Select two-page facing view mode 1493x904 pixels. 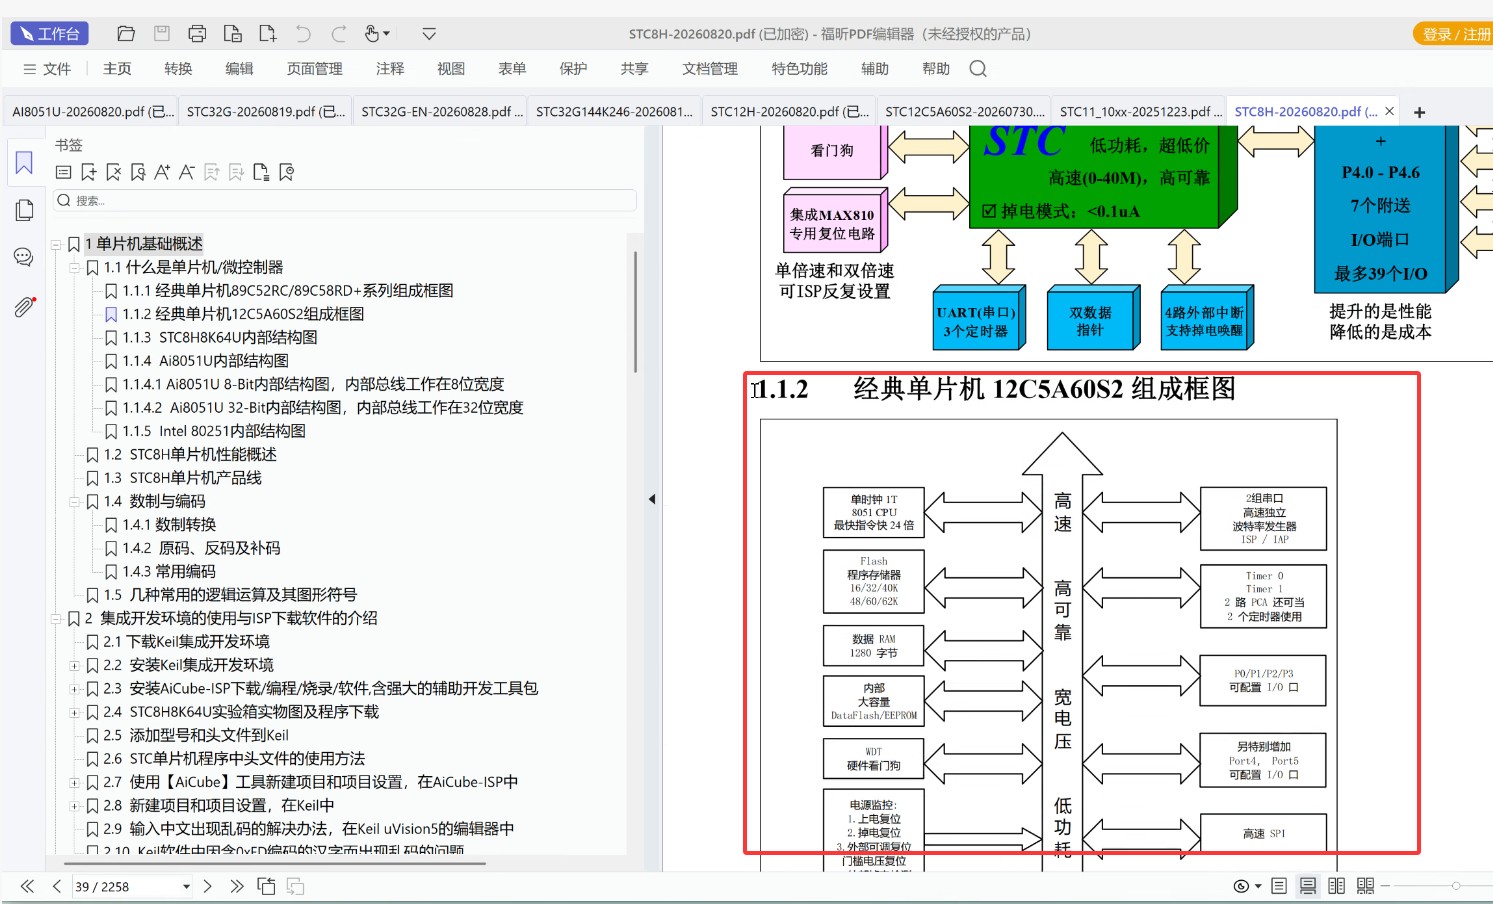coord(1336,886)
